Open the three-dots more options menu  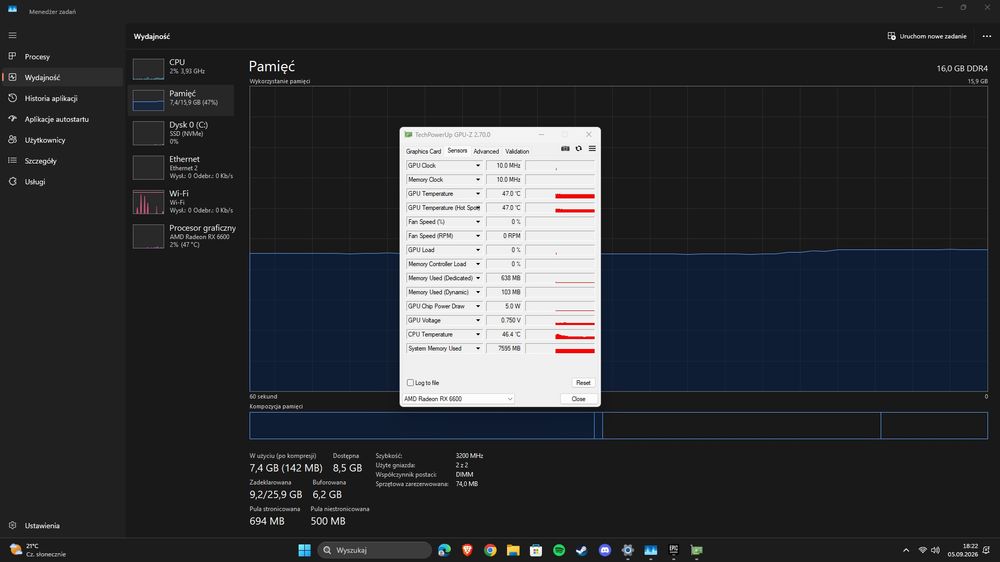coord(987,36)
